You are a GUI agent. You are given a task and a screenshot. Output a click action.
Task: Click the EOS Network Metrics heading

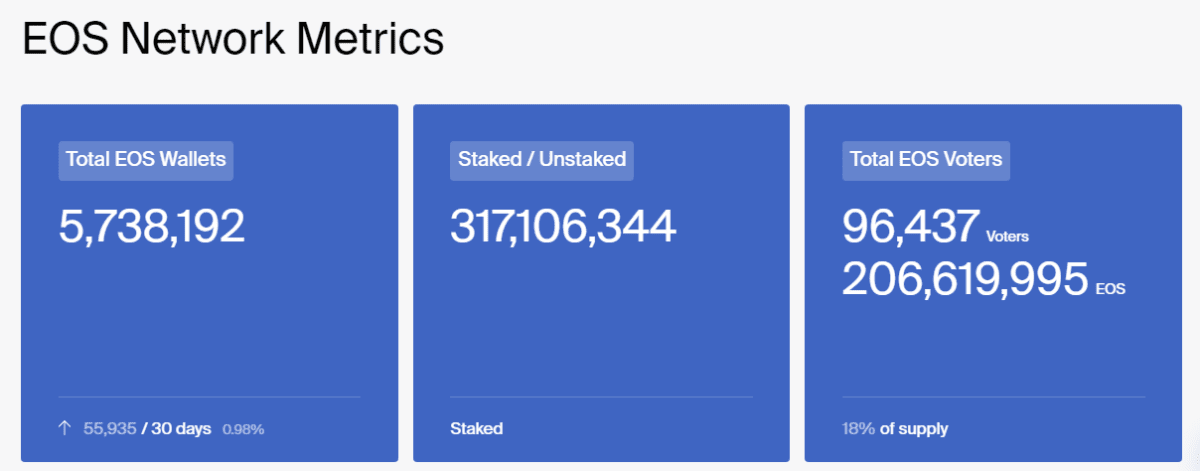[x=232, y=40]
